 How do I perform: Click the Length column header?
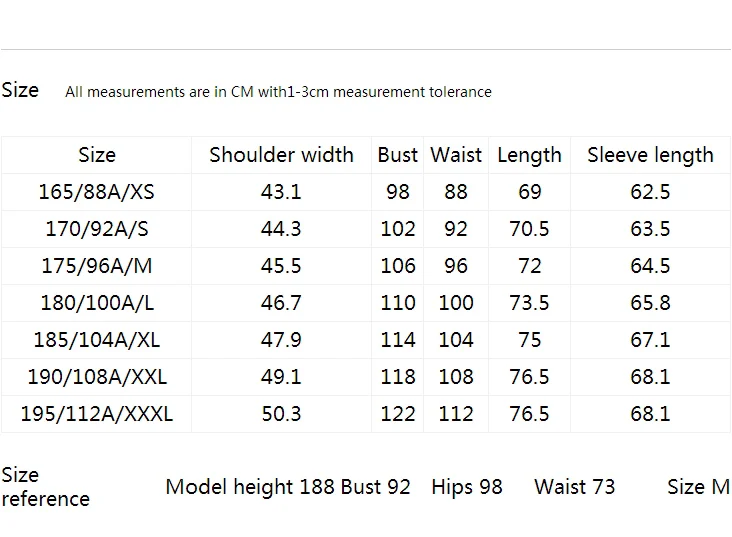point(529,155)
